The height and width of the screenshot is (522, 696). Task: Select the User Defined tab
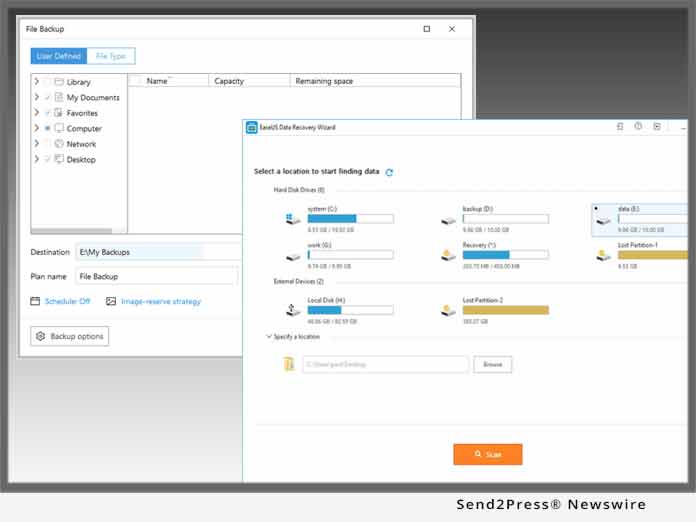58,56
